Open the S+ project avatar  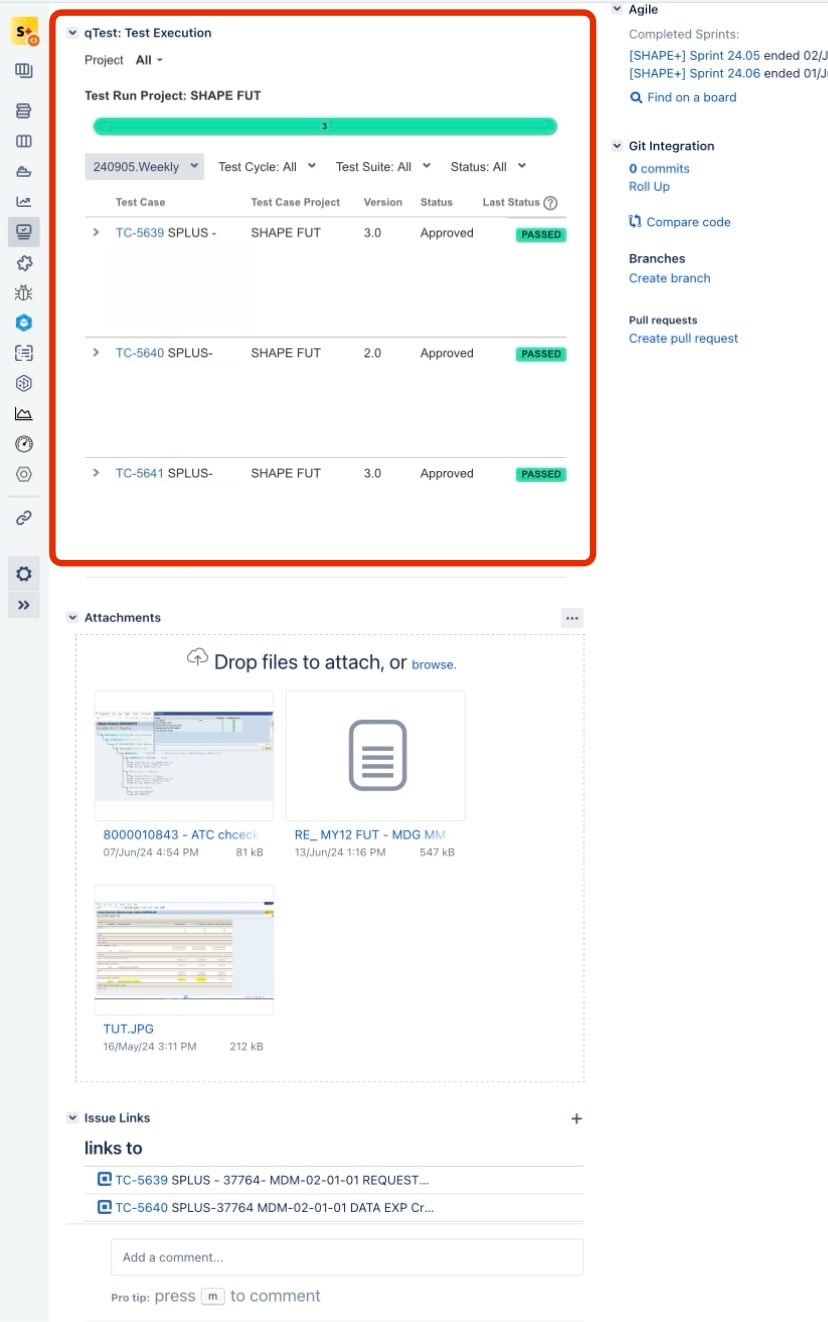(x=24, y=32)
